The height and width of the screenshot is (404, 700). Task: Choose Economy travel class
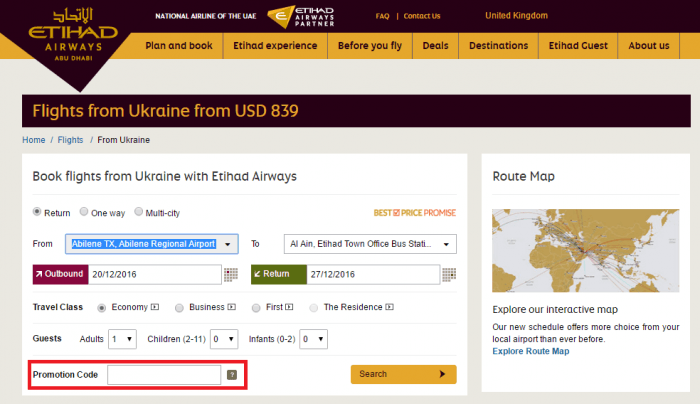pyautogui.click(x=102, y=308)
